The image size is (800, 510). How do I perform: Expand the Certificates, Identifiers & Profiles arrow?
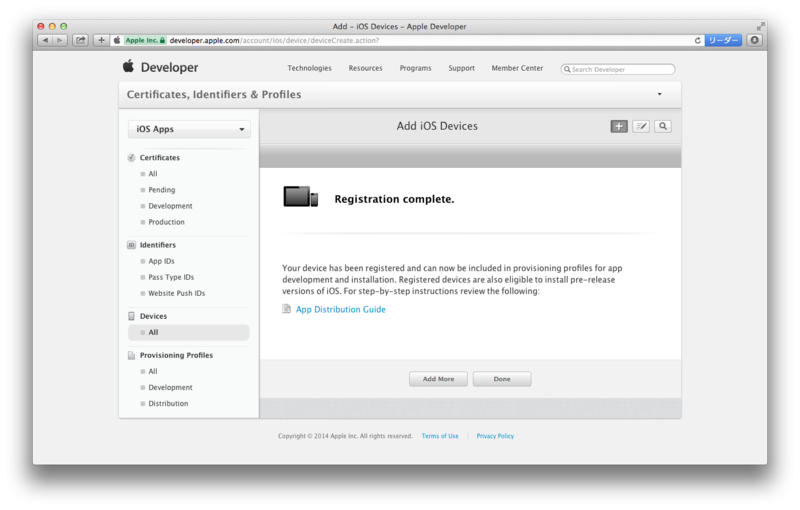[x=659, y=94]
